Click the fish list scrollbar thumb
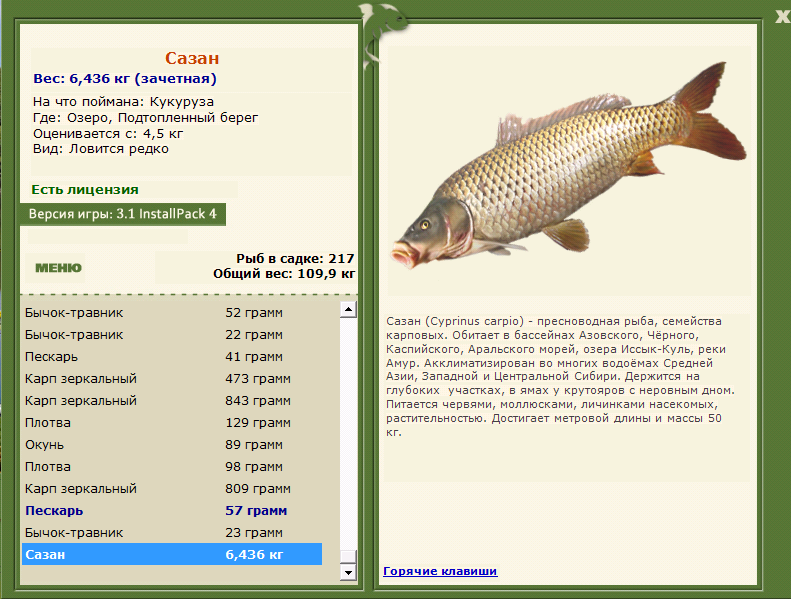 (x=348, y=557)
